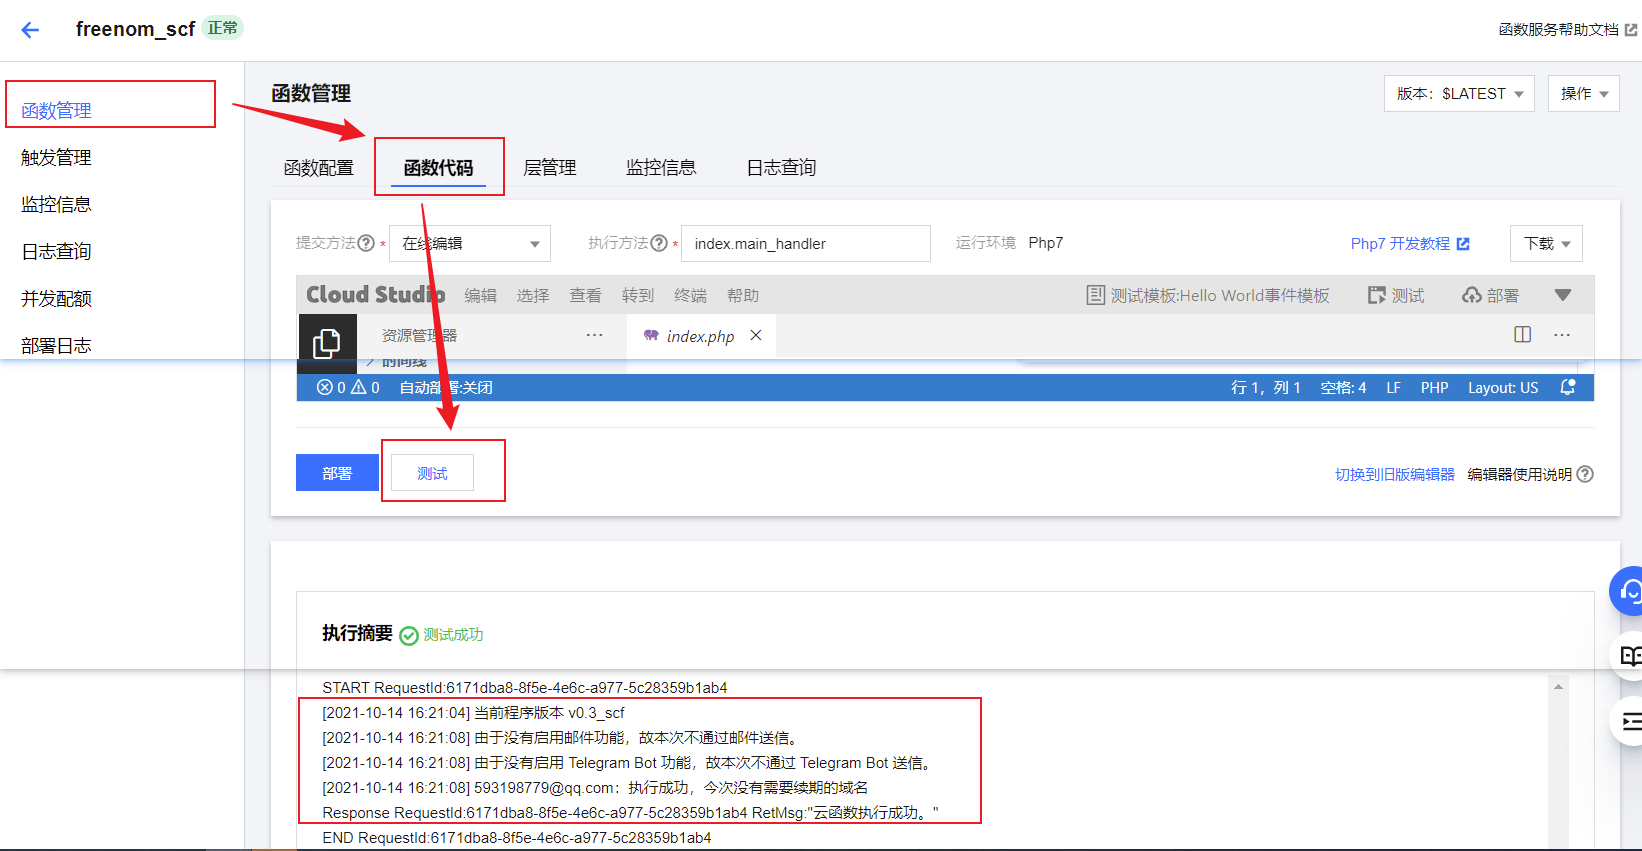Toggle 自动部署:关闭 in the status bar
The image size is (1642, 851).
tap(445, 388)
